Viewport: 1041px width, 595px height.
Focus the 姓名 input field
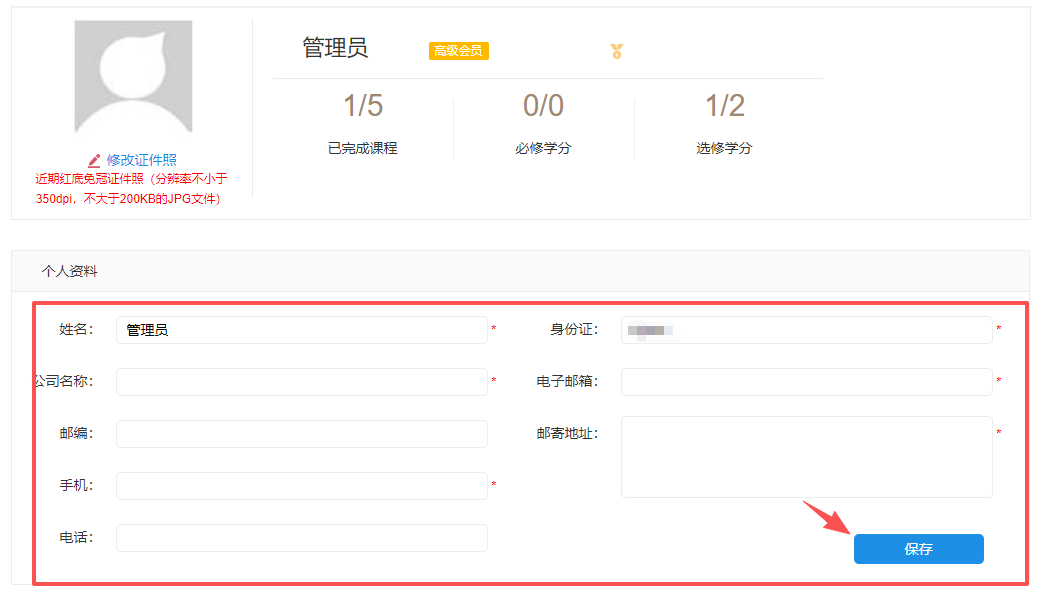coord(301,330)
